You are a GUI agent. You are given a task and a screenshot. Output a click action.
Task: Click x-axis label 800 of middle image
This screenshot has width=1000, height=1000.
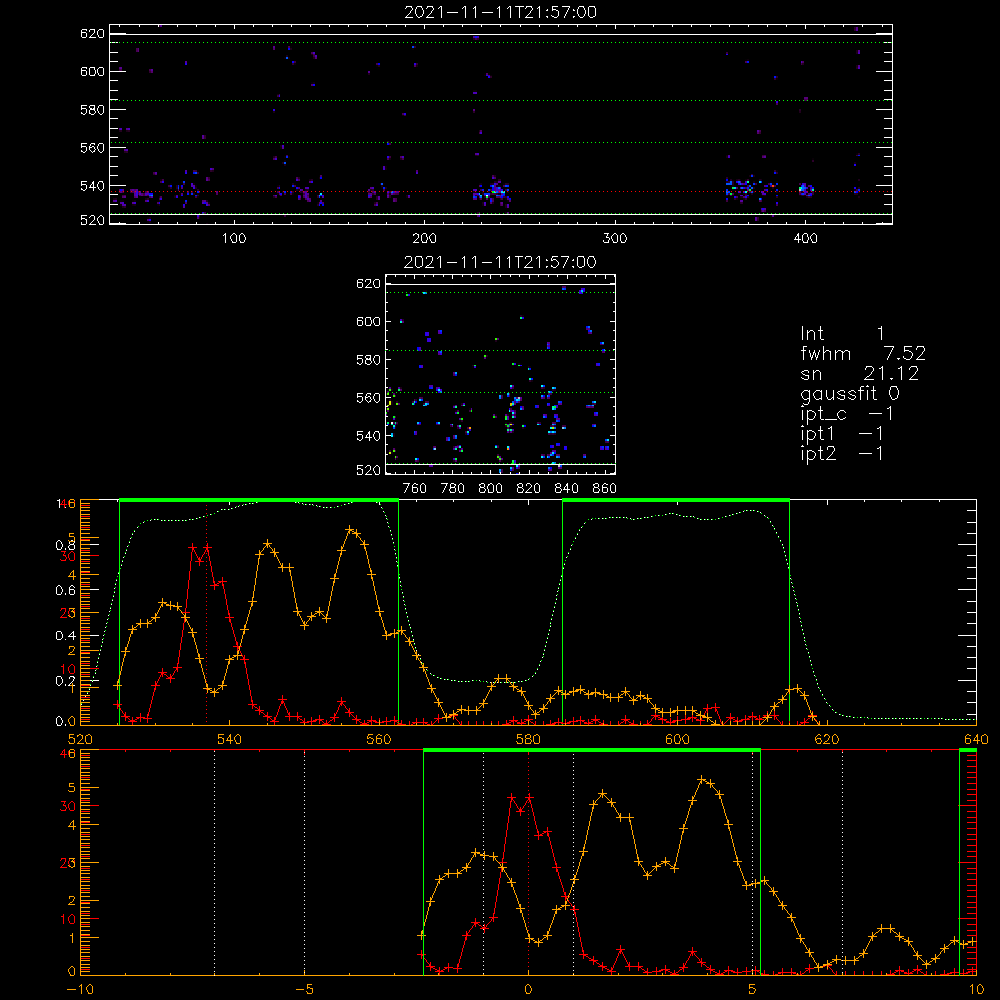point(490,489)
